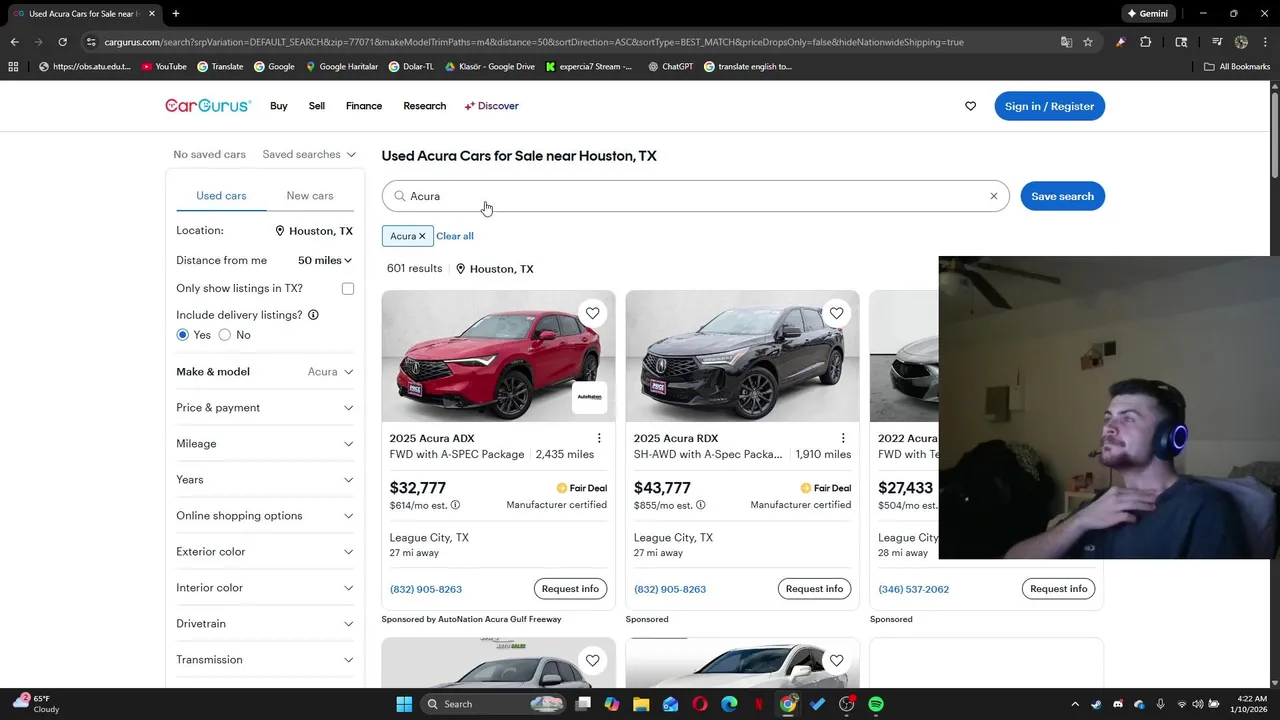Image resolution: width=1280 pixels, height=720 pixels.
Task: Expand Years filter
Action: (x=265, y=480)
